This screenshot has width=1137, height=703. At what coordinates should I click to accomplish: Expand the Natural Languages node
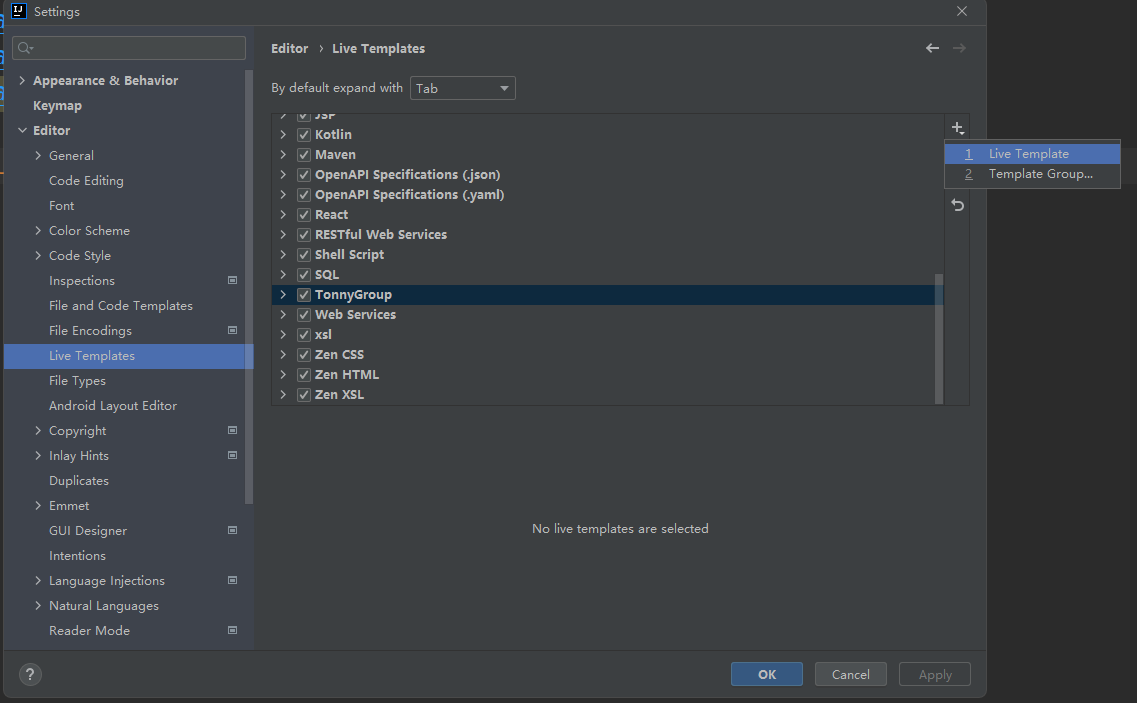(x=38, y=606)
